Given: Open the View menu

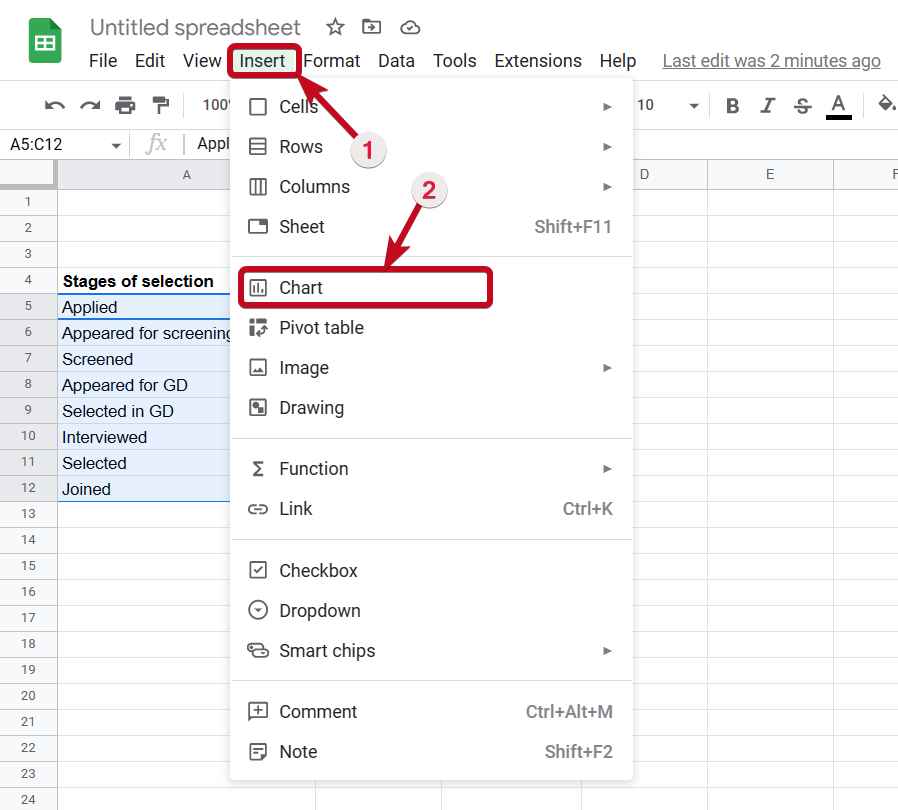Looking at the screenshot, I should coord(202,61).
